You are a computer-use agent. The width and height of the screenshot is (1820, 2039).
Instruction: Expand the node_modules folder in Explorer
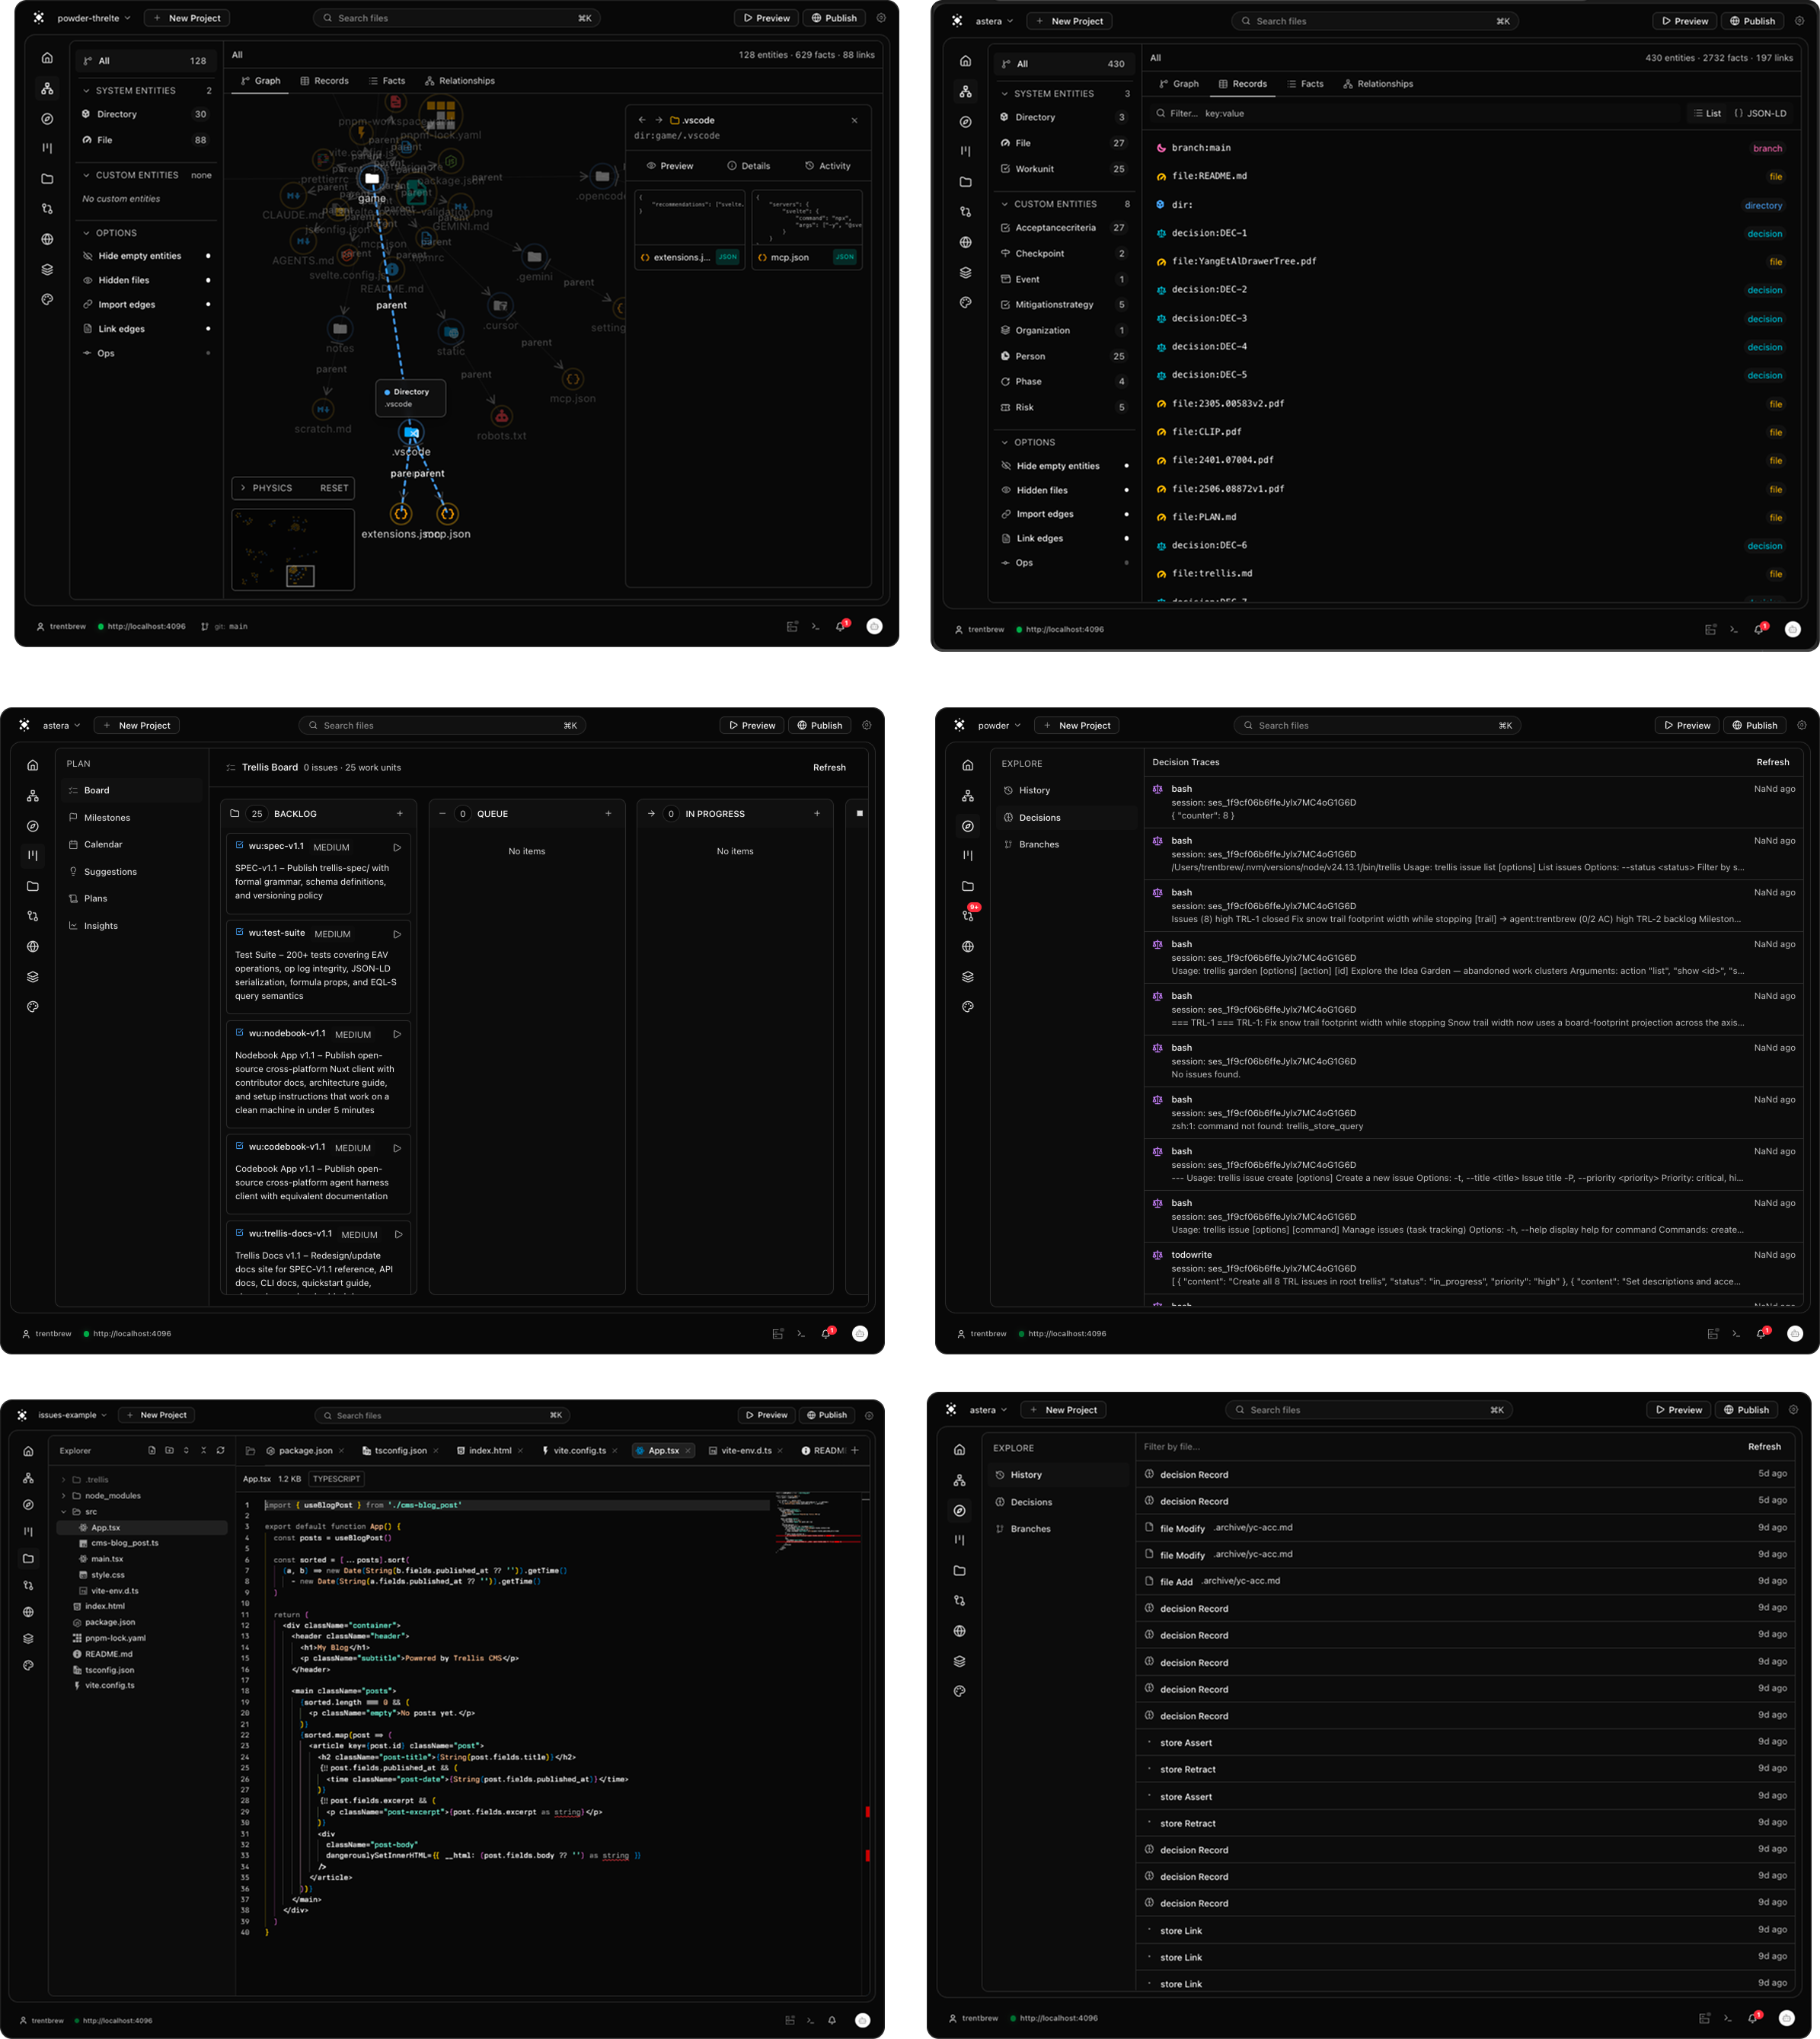pyautogui.click(x=64, y=1496)
